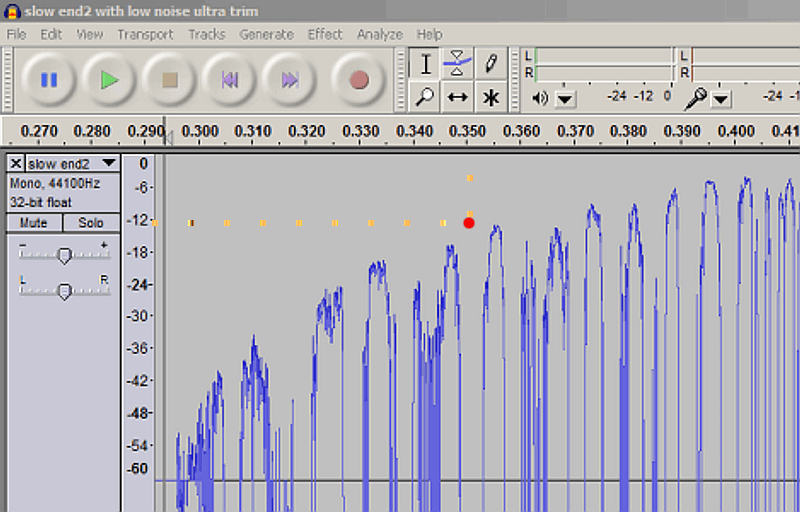This screenshot has height=512, width=800.
Task: Open the Analyze menu
Action: (x=380, y=35)
